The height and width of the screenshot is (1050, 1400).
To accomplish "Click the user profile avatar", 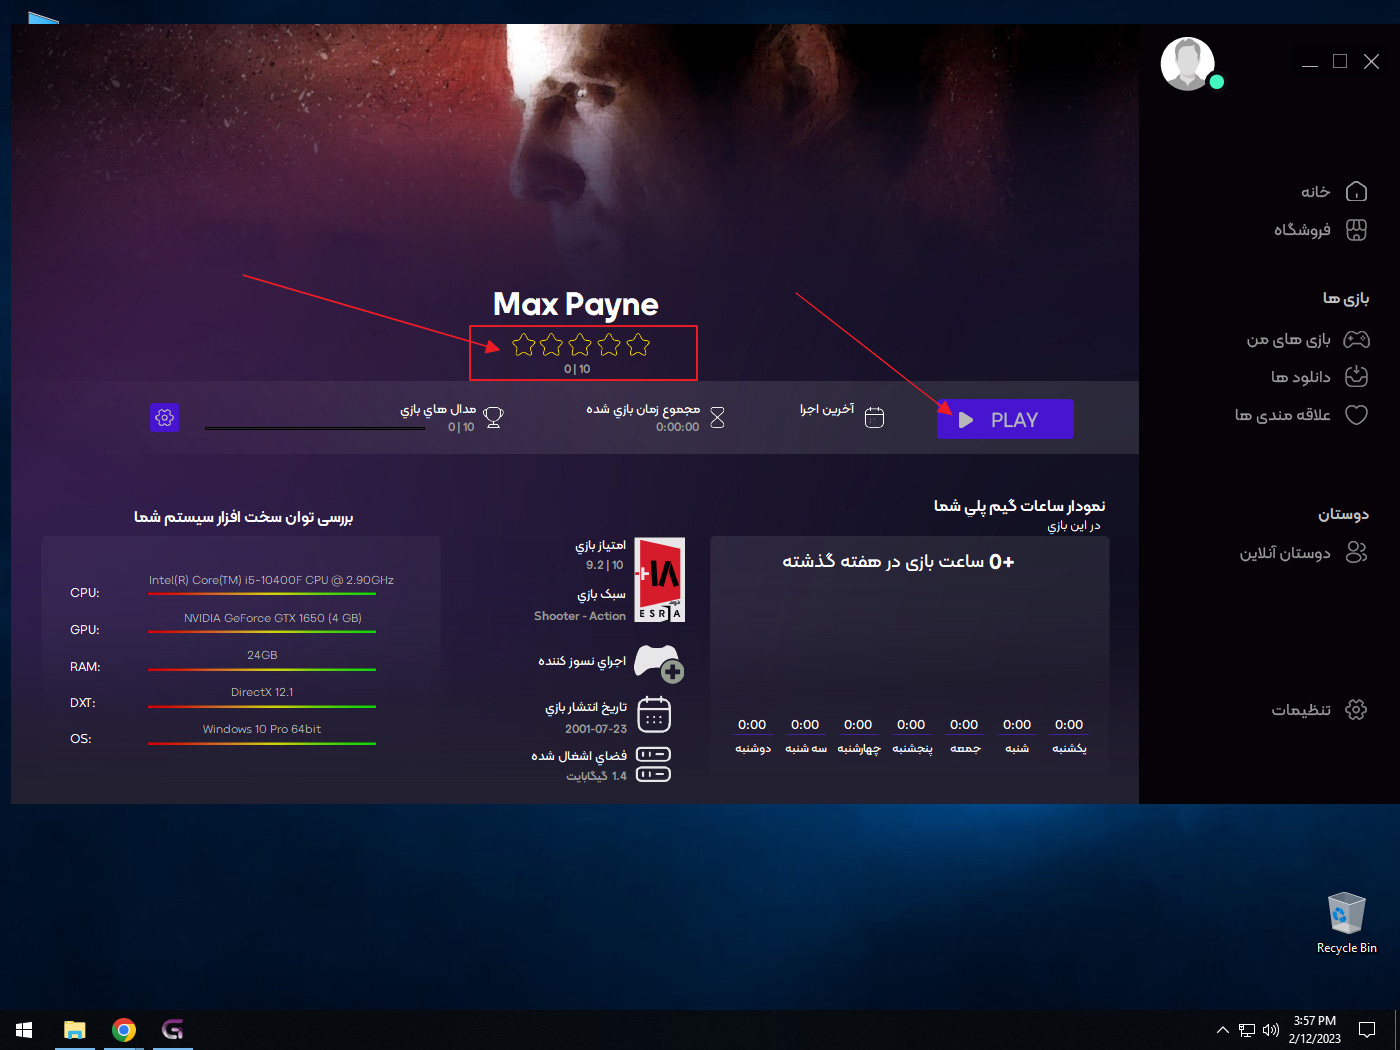I will tap(1187, 64).
